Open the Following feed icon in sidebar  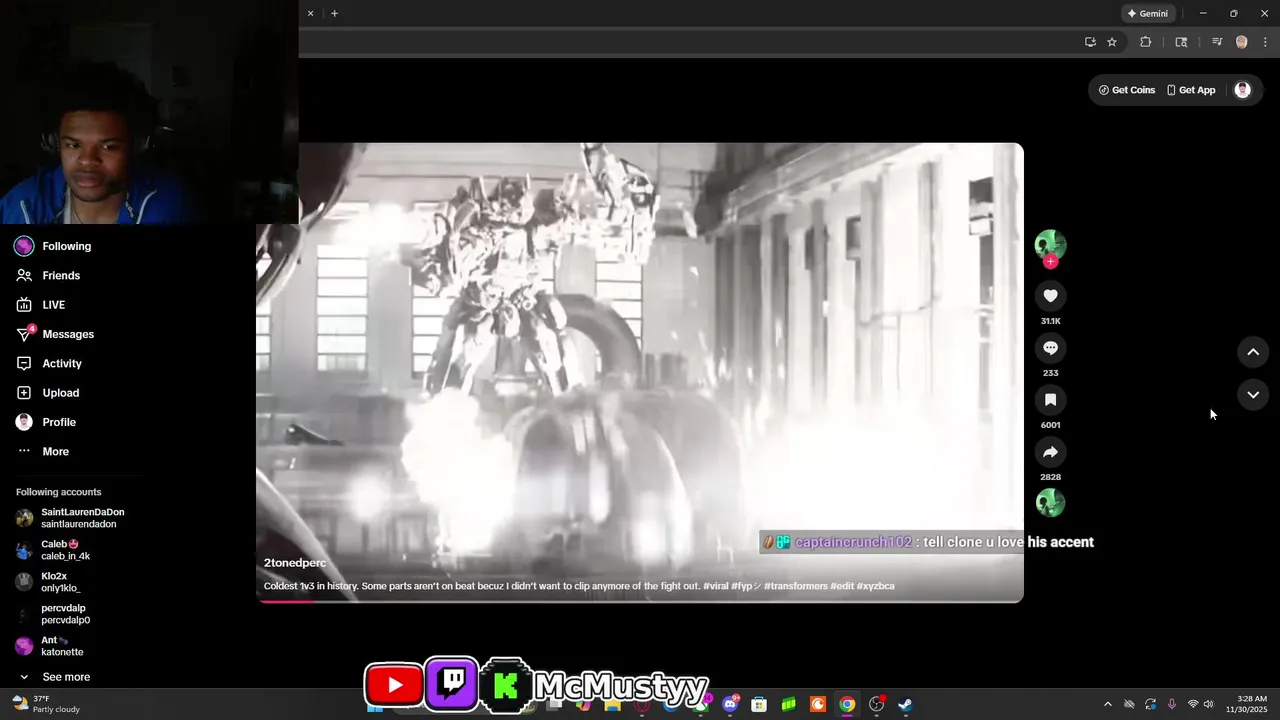[x=24, y=246]
